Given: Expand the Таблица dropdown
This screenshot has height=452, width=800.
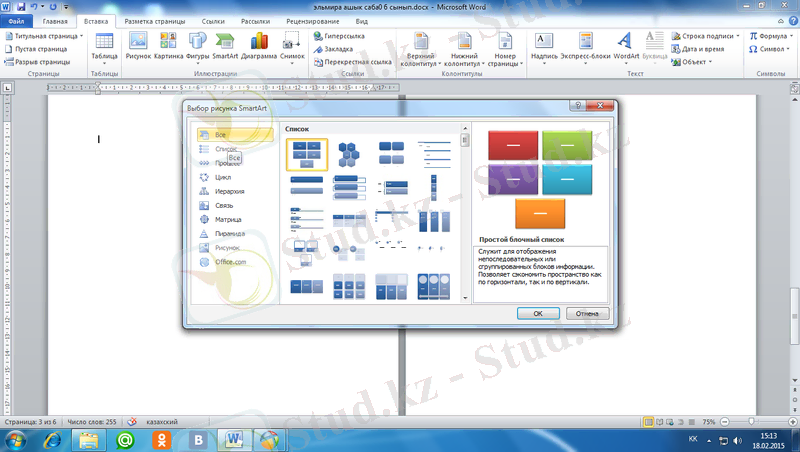Looking at the screenshot, I should pyautogui.click(x=104, y=48).
